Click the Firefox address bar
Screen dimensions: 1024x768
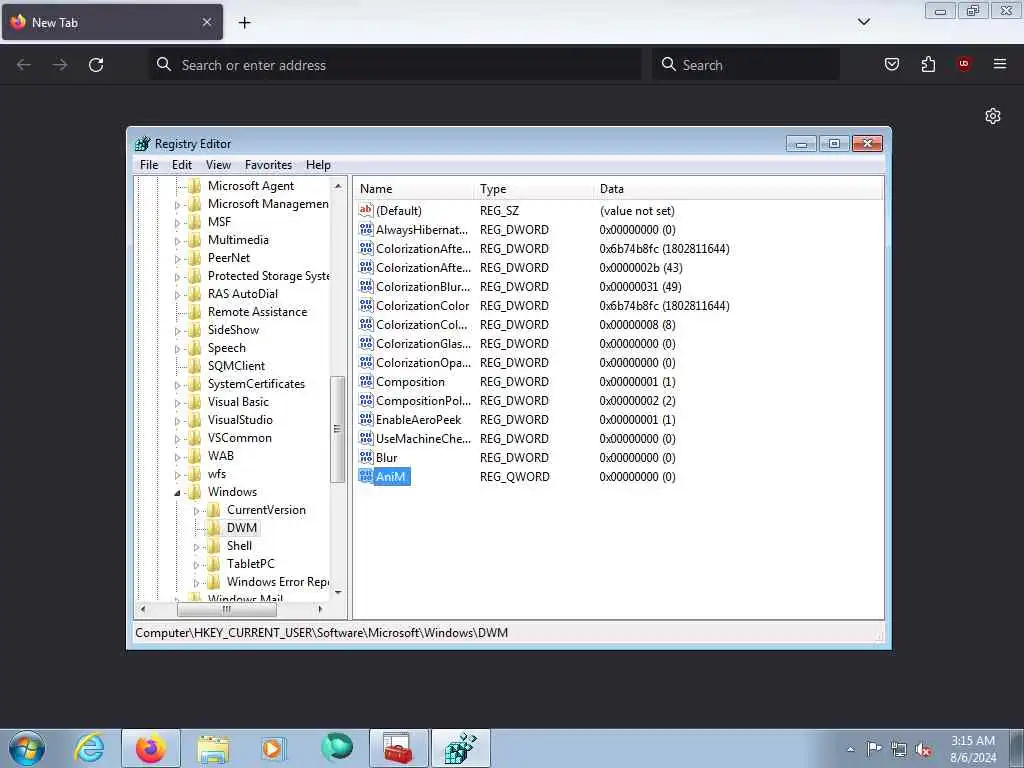[x=396, y=65]
